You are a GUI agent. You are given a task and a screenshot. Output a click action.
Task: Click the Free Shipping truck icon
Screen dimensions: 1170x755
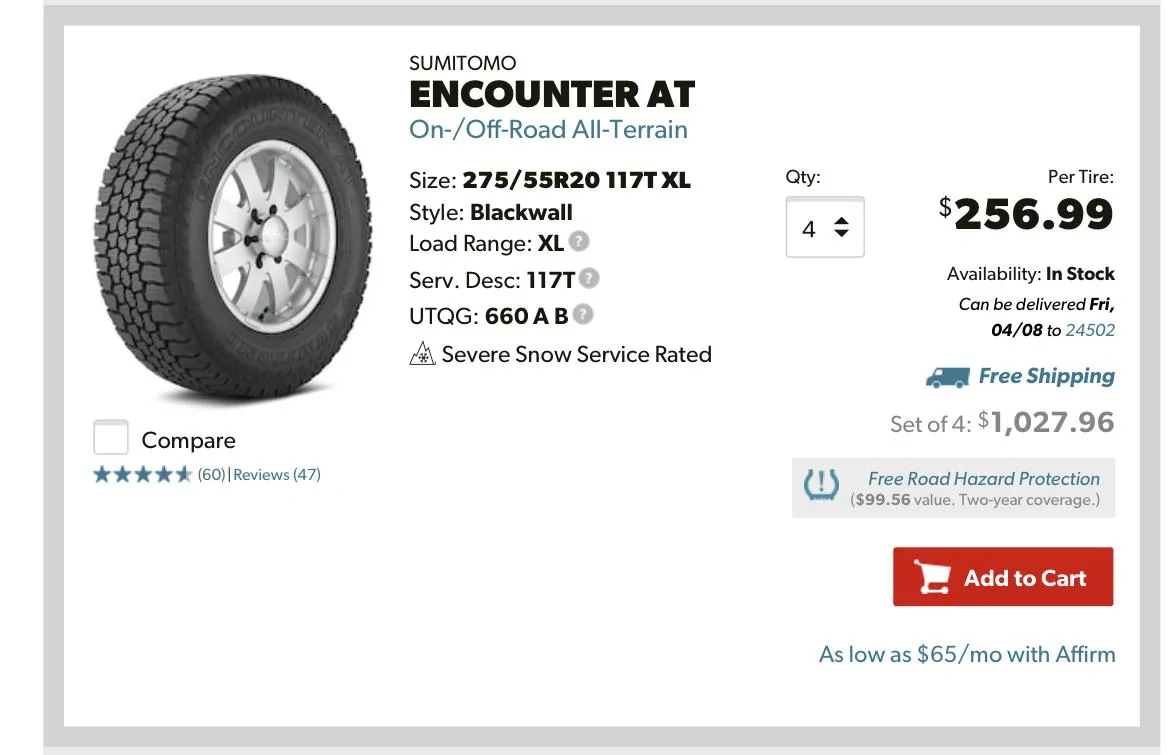point(948,378)
